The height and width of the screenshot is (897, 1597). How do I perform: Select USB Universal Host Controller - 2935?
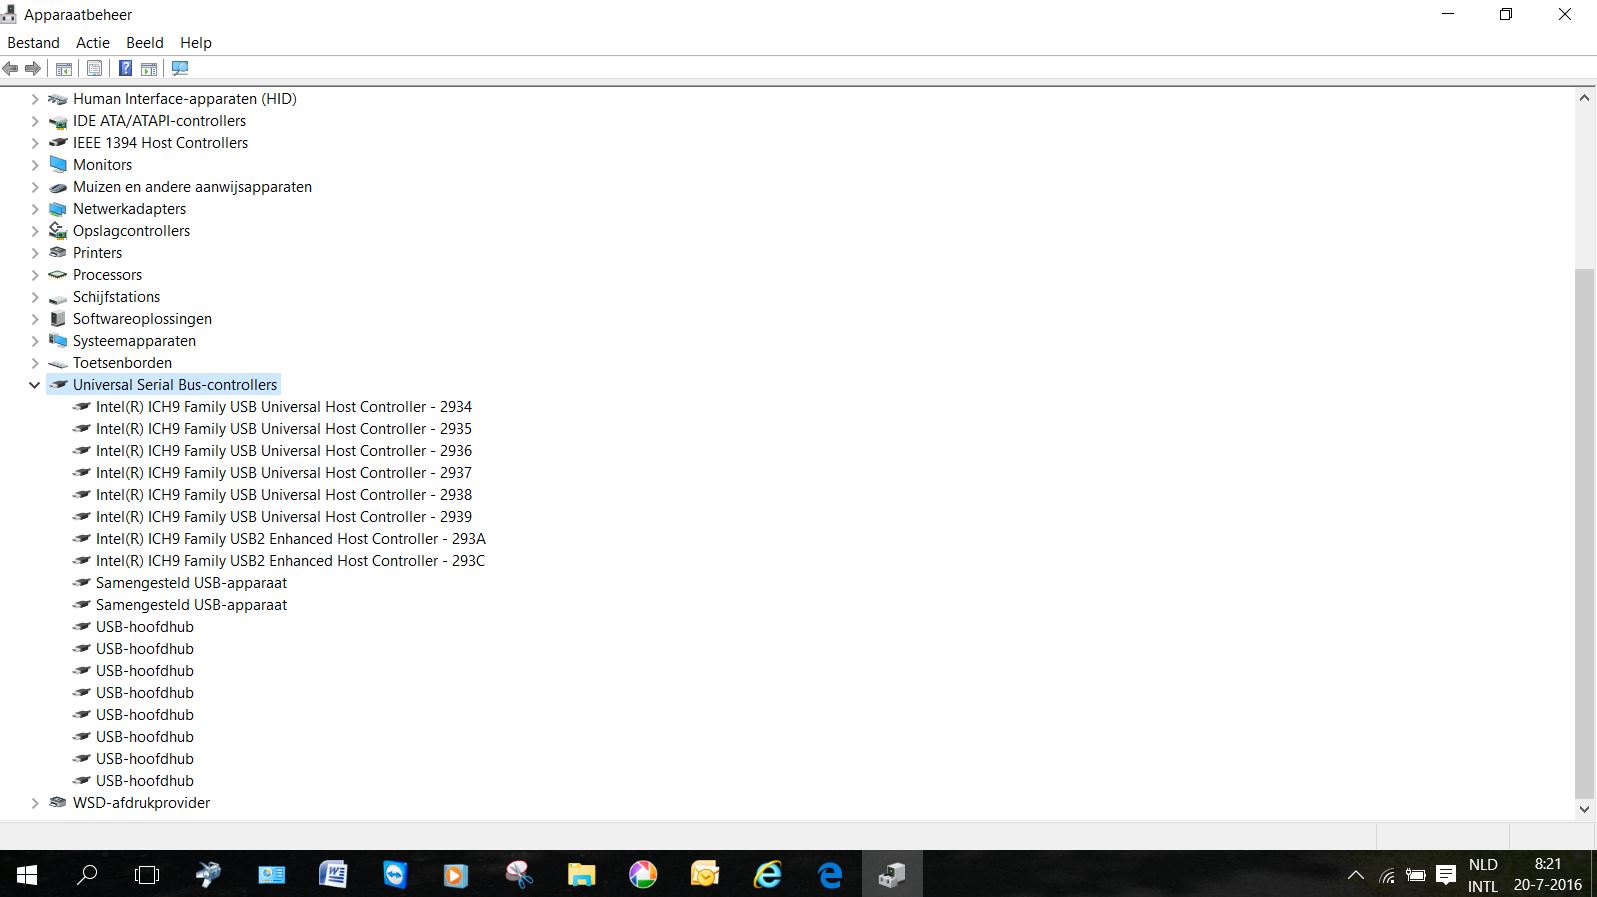pos(284,429)
